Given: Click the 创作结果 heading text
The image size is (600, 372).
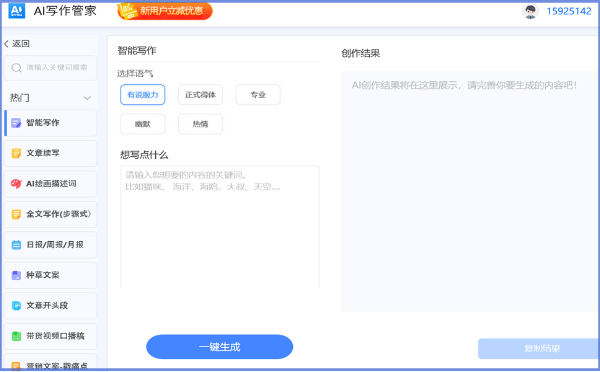Looking at the screenshot, I should 361,53.
